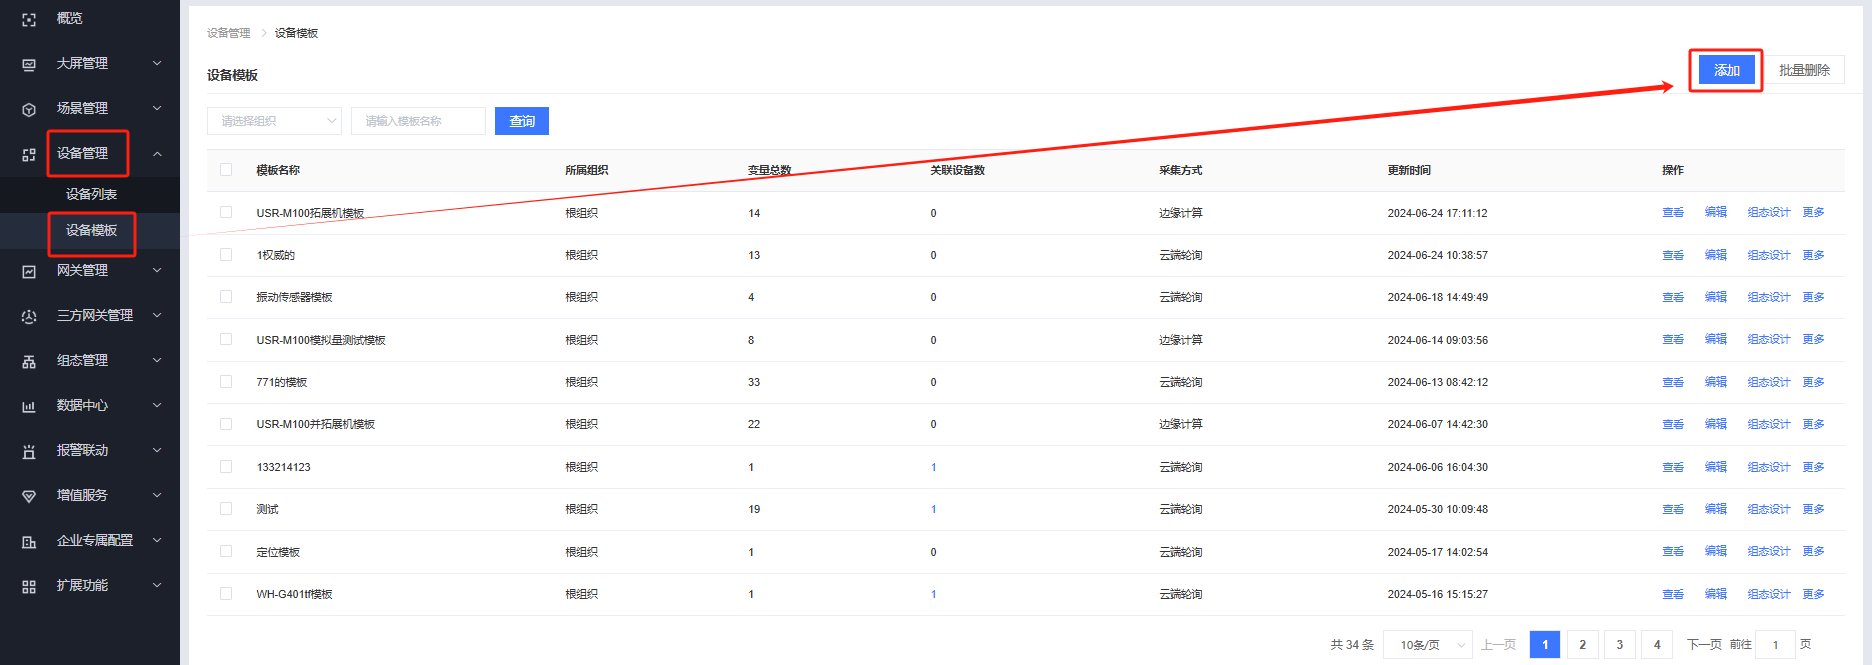Collapse the 设备管理 menu chevron
This screenshot has width=1872, height=665.
(x=157, y=154)
